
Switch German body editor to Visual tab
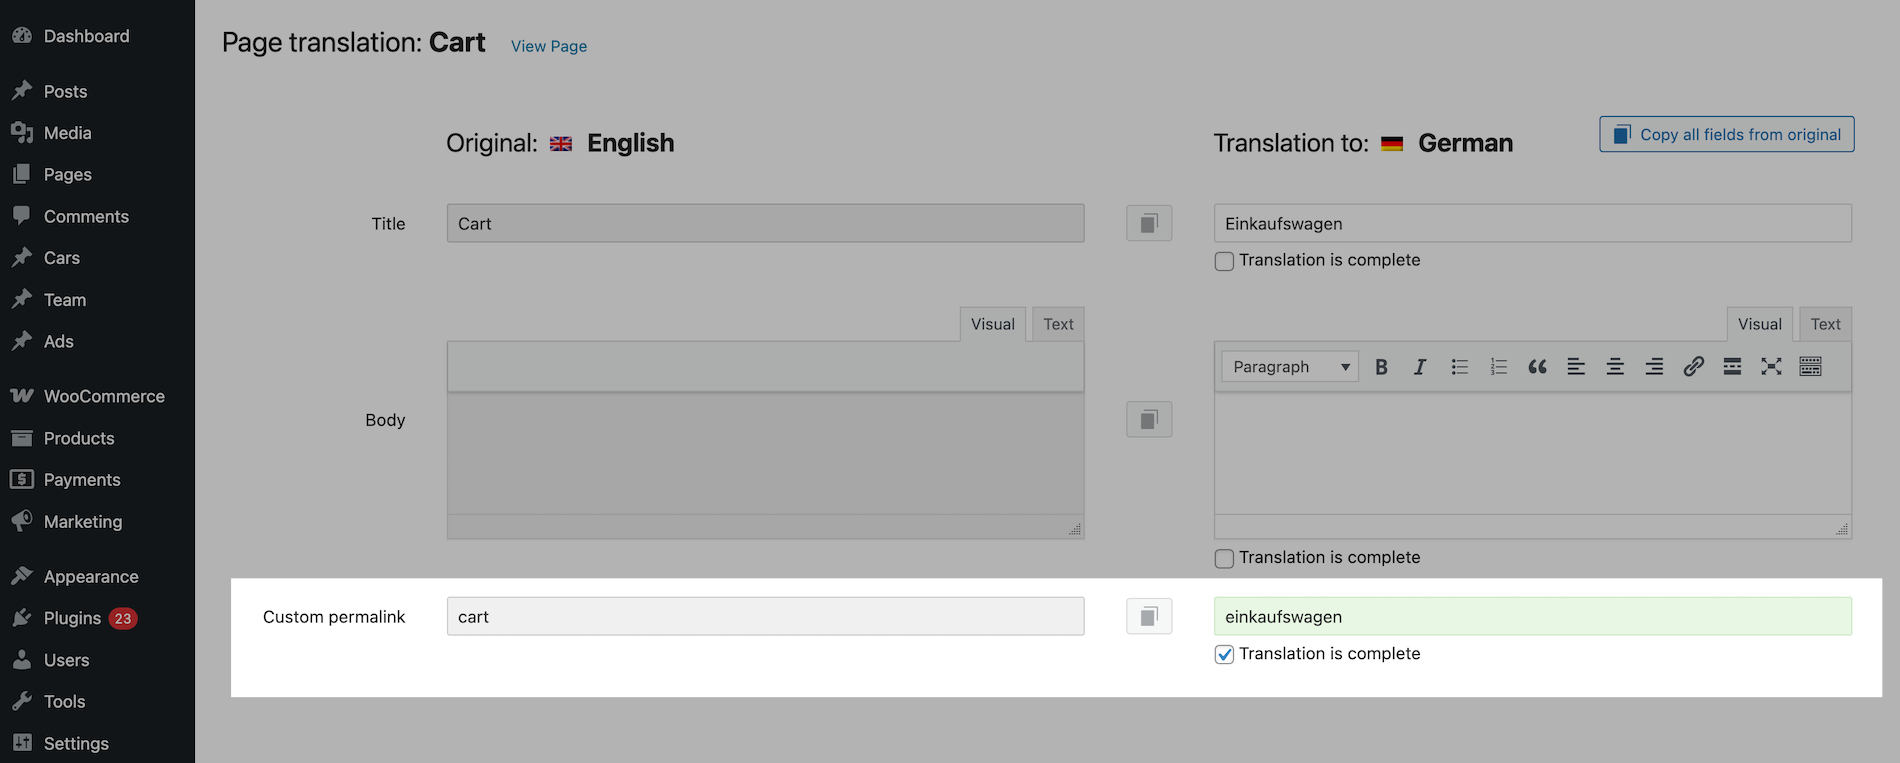[1760, 324]
